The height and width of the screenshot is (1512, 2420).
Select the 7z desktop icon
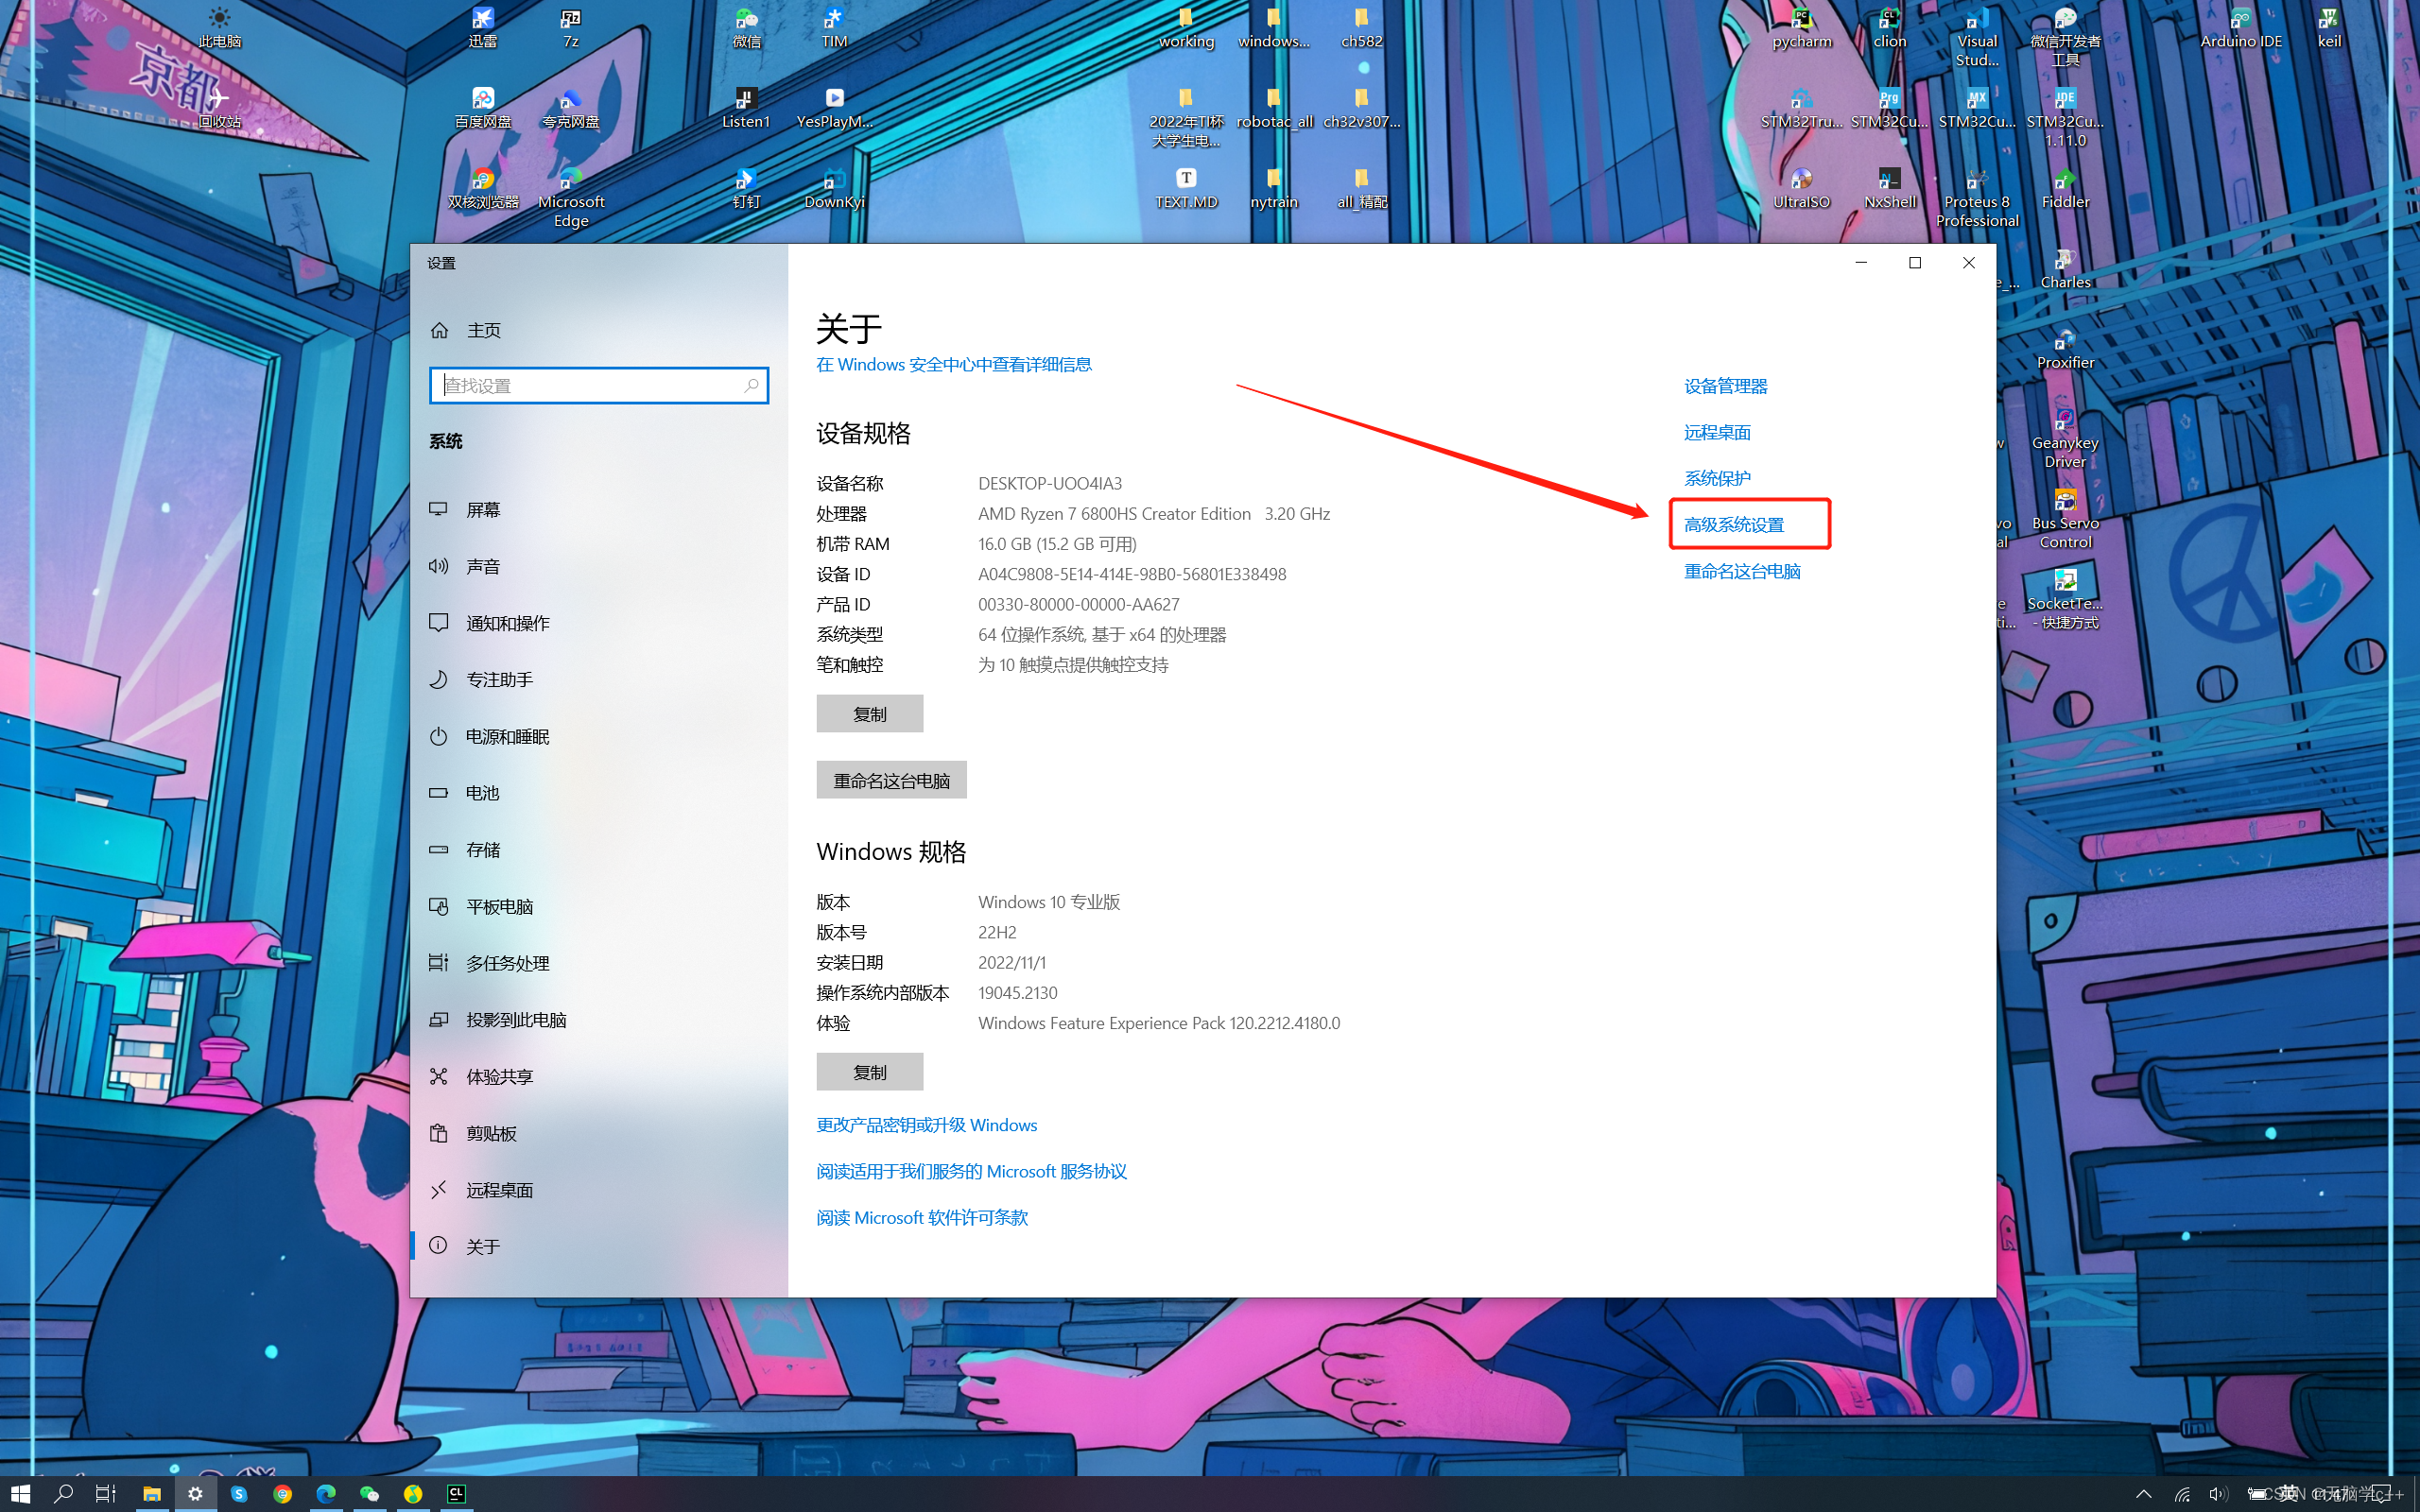click(x=571, y=27)
